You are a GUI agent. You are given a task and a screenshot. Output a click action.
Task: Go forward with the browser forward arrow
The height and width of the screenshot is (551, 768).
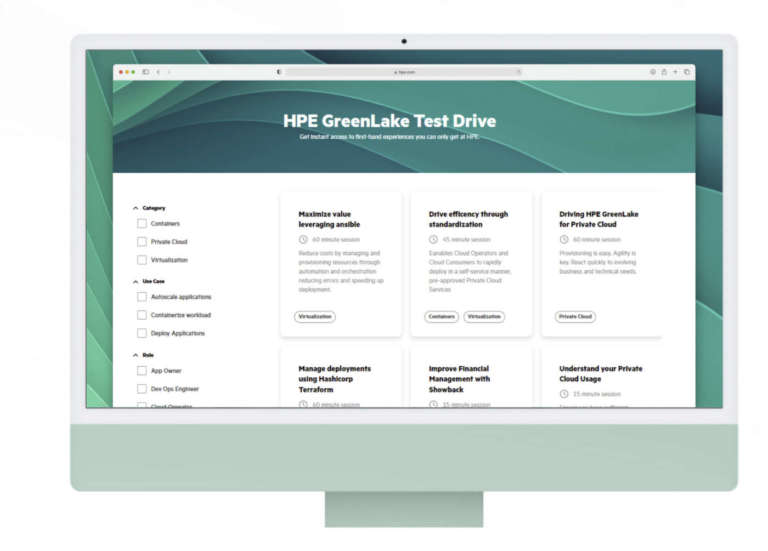(169, 72)
